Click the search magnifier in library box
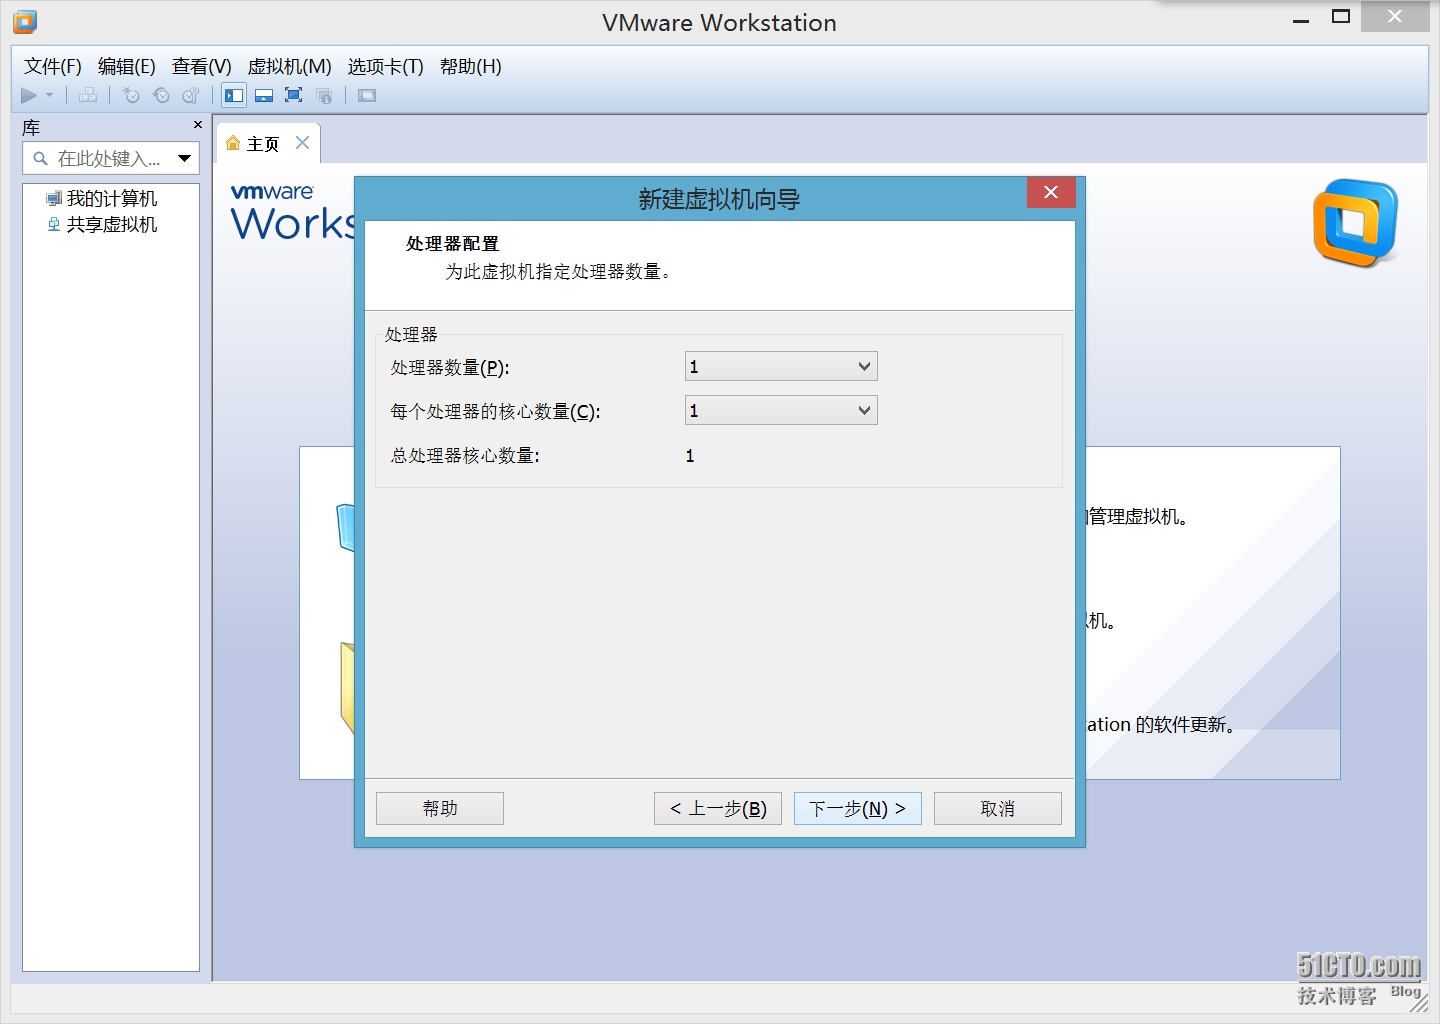Screen dimensions: 1440x1024 click(x=41, y=158)
